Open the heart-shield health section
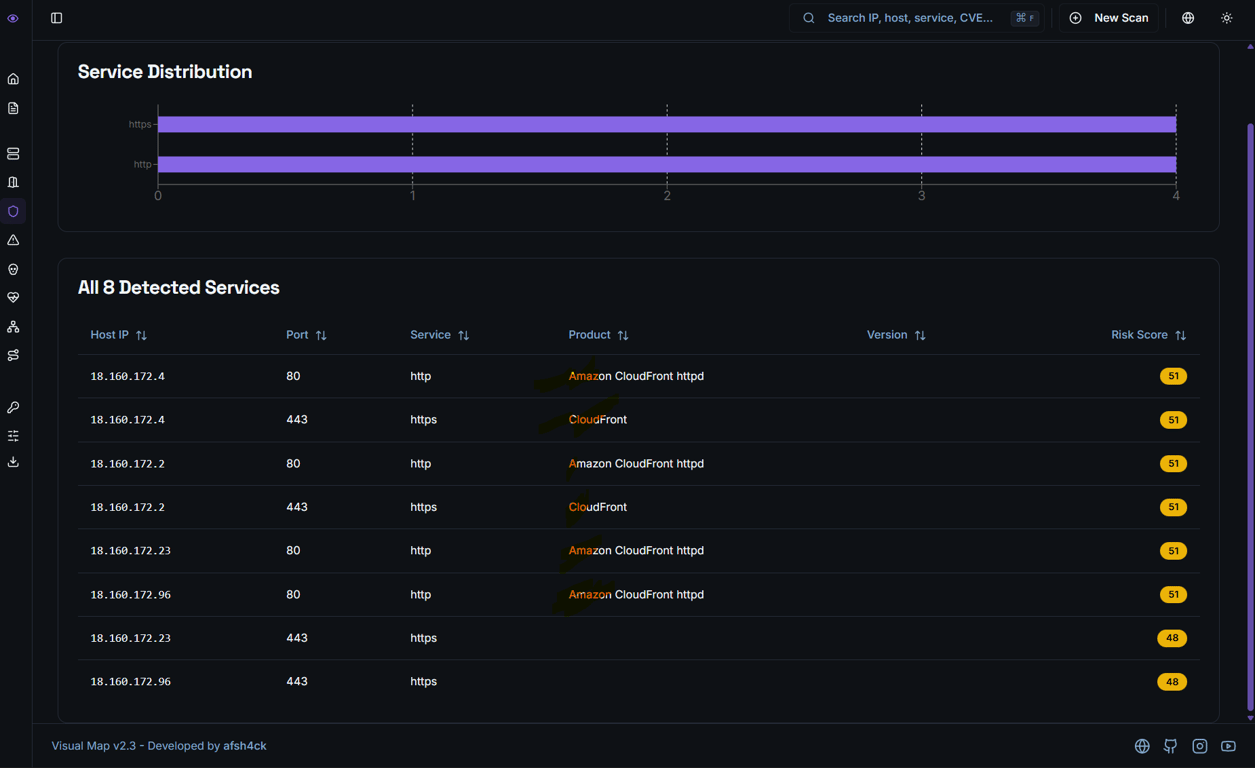Viewport: 1255px width, 768px height. (13, 297)
